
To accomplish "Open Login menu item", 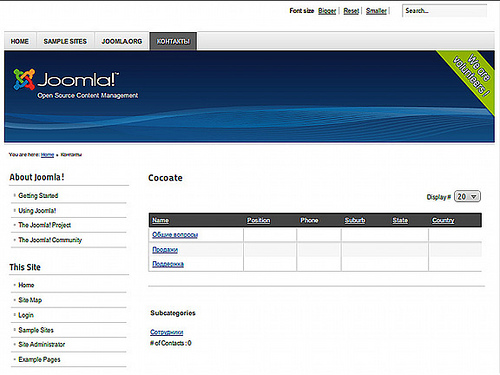I will 26,315.
